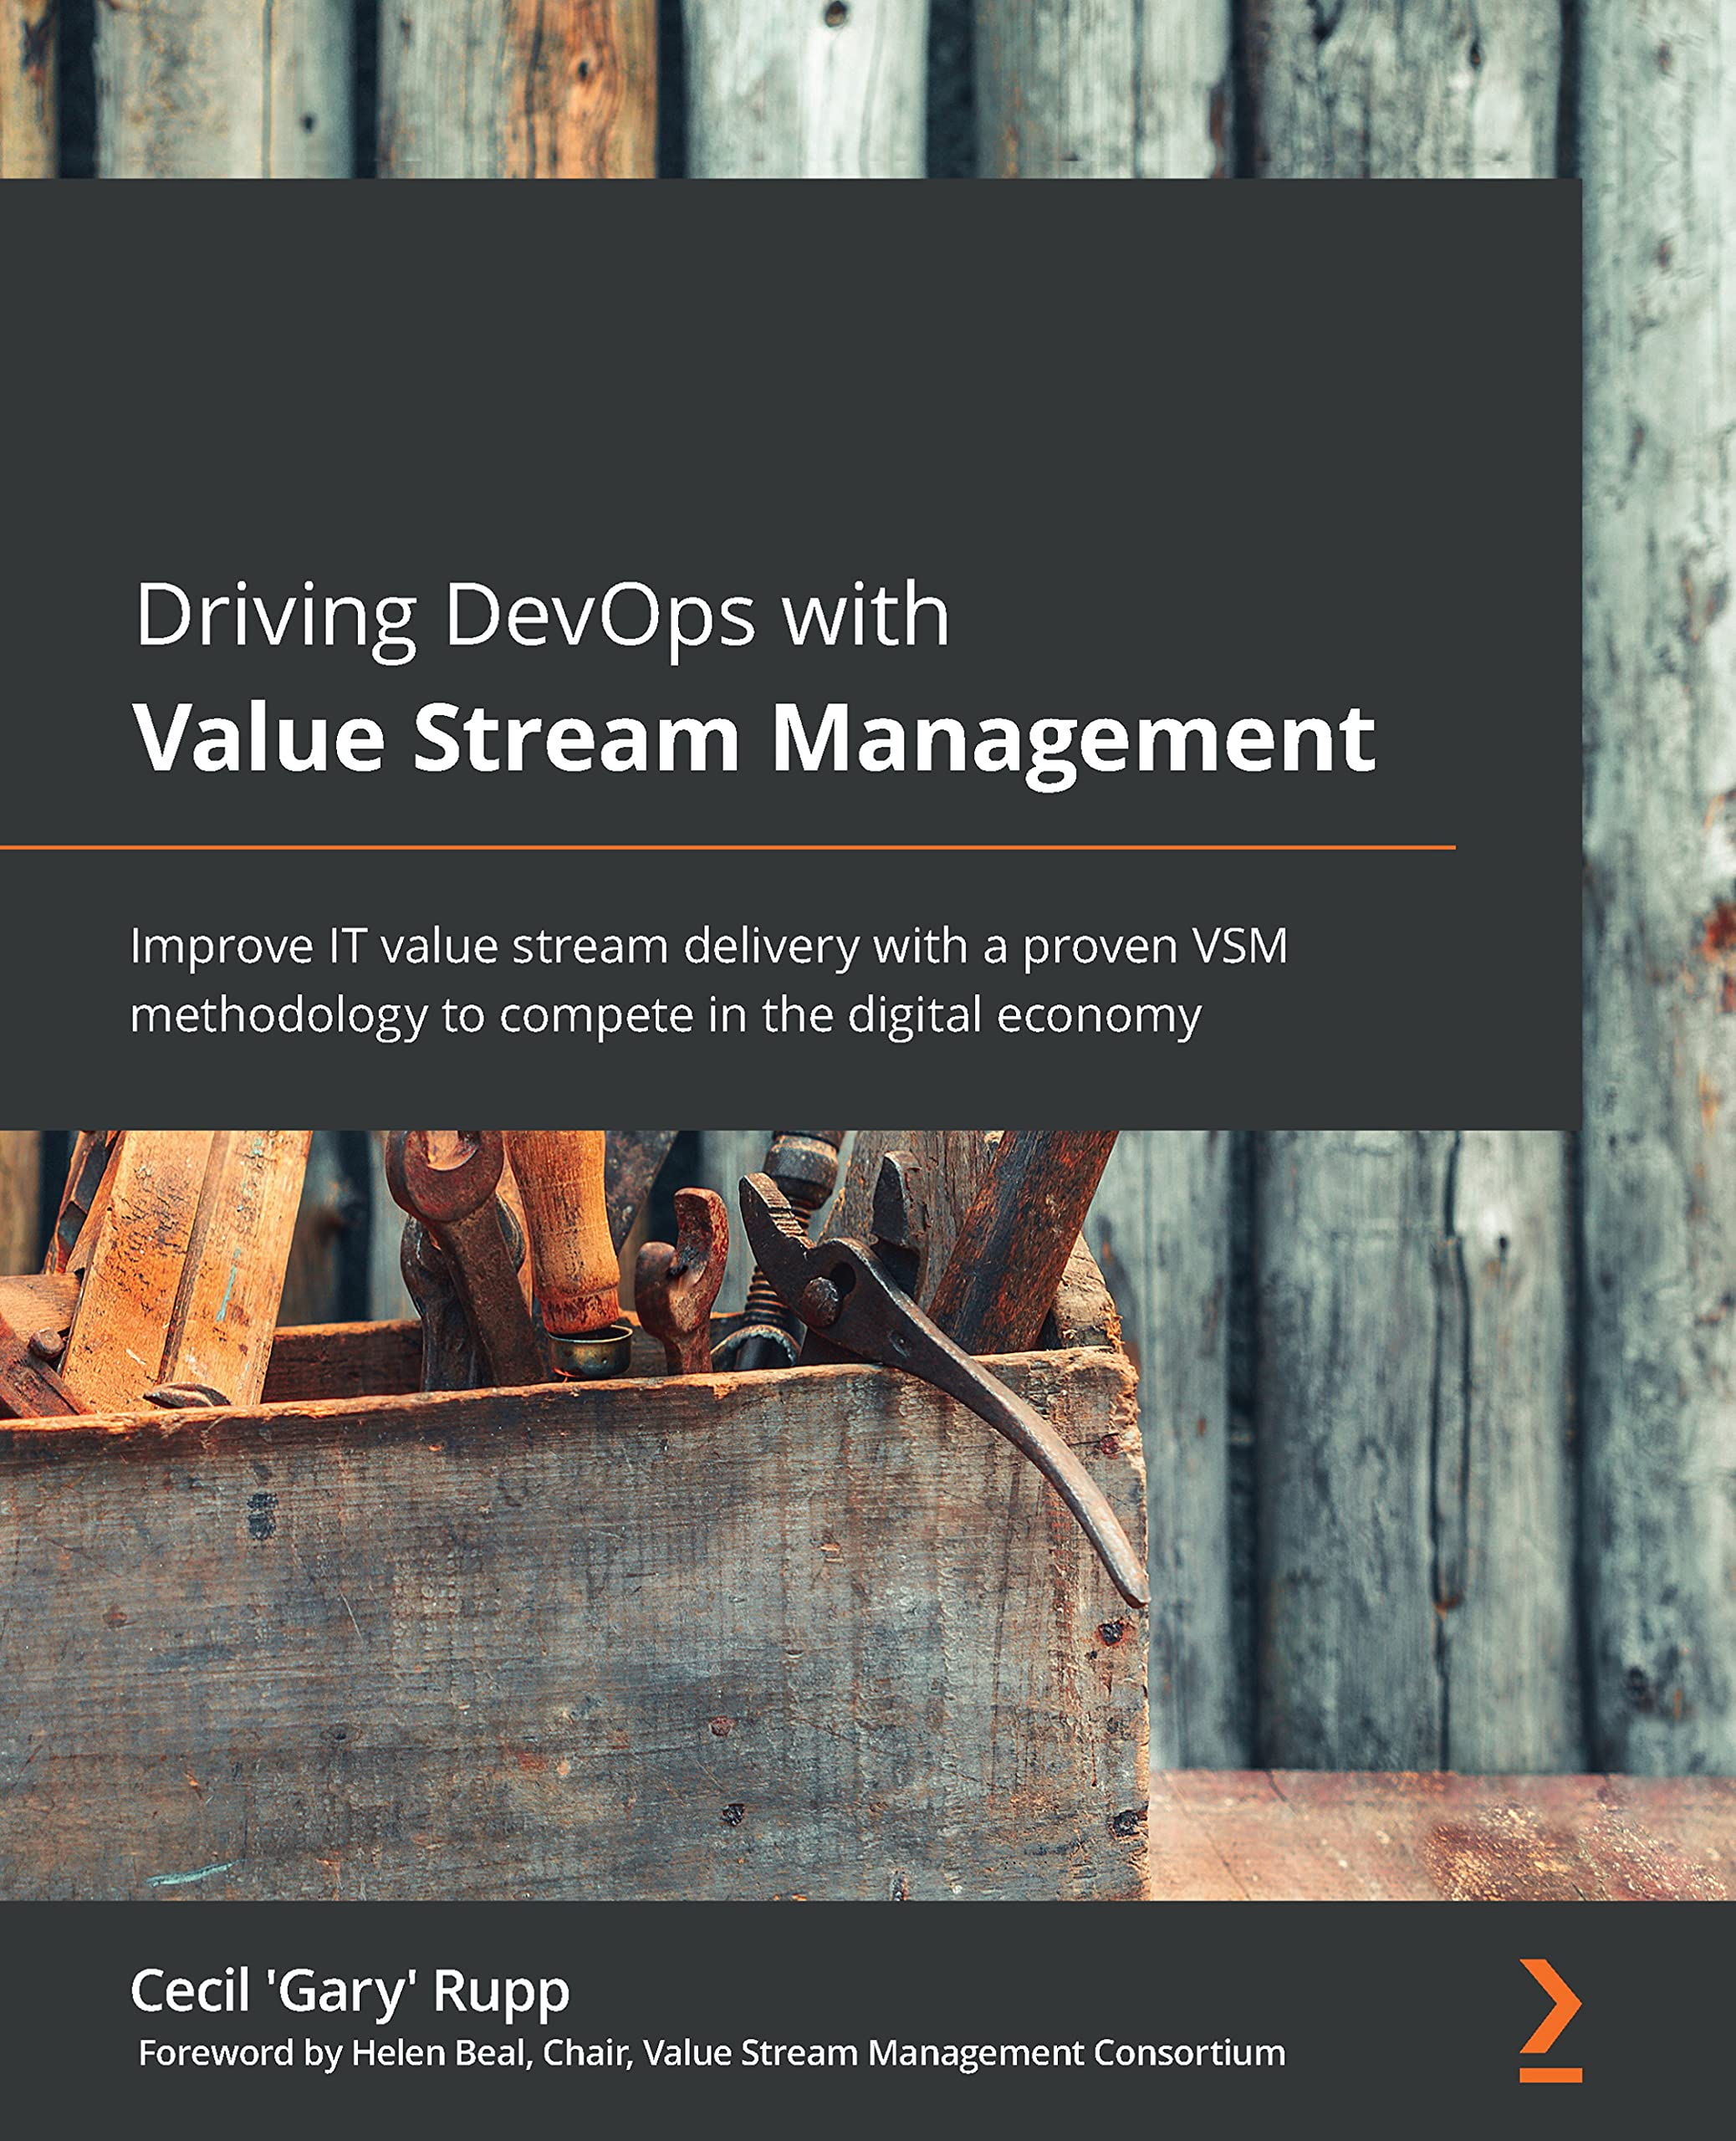Click the 'Foreword by Helen Beal' line
Screen dimensions: 1736x2141
(332, 2053)
